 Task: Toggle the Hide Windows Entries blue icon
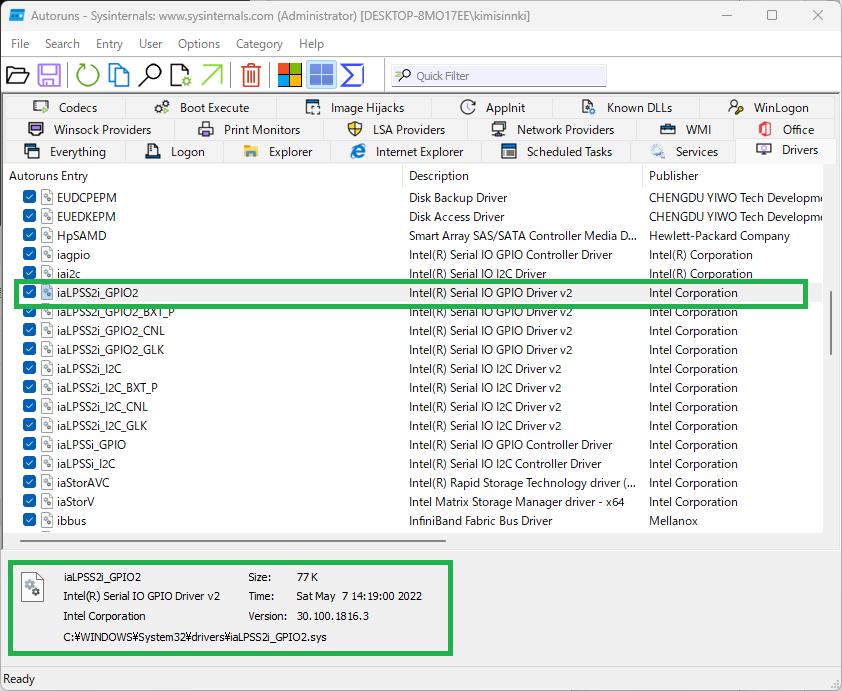(322, 75)
